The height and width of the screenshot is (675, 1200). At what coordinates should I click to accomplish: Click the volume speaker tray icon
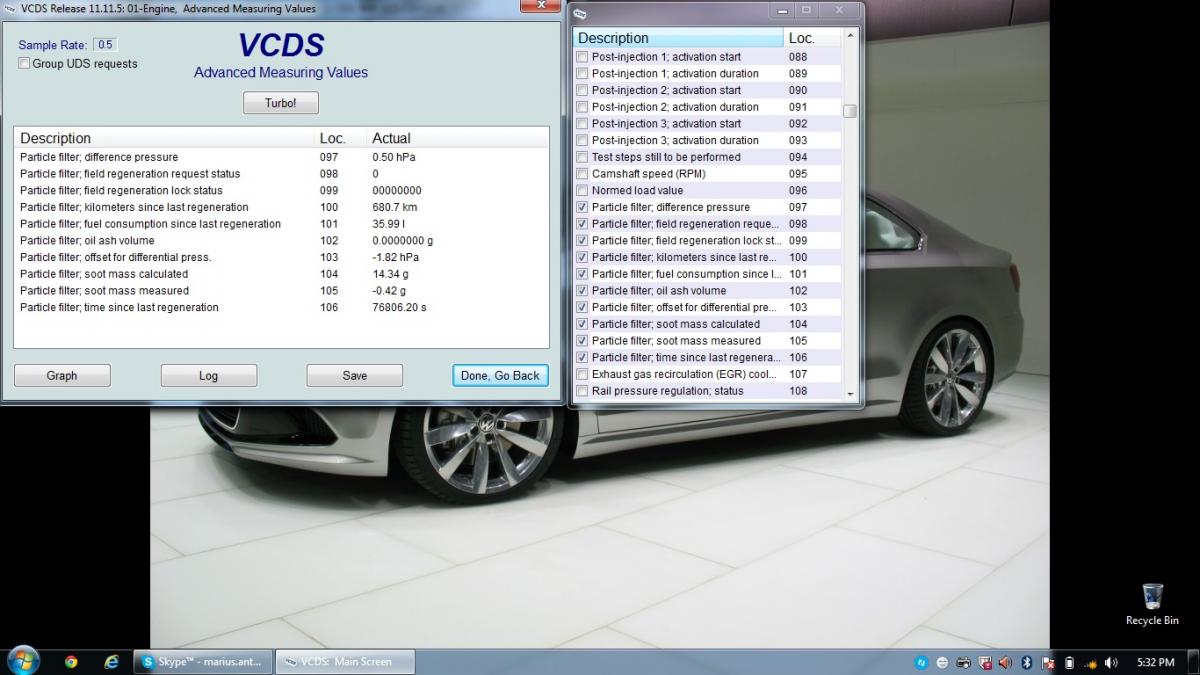tap(1111, 662)
